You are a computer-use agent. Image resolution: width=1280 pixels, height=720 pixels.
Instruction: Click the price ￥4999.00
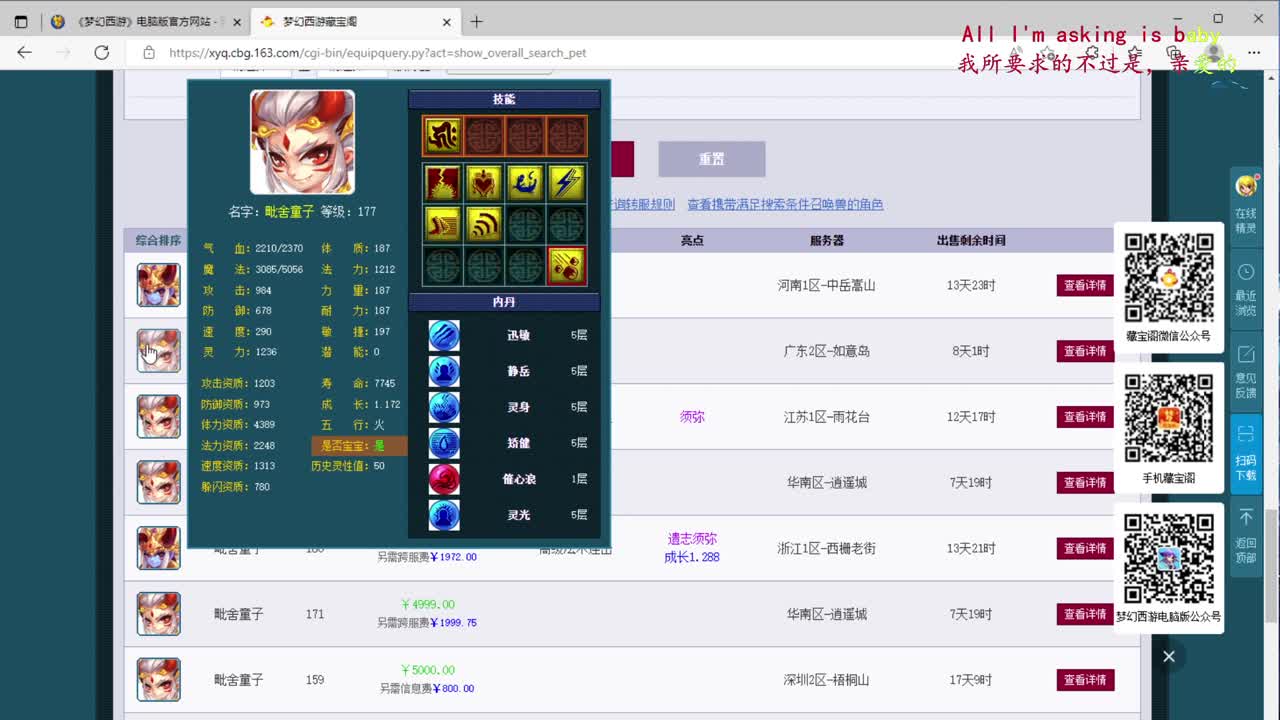[427, 604]
